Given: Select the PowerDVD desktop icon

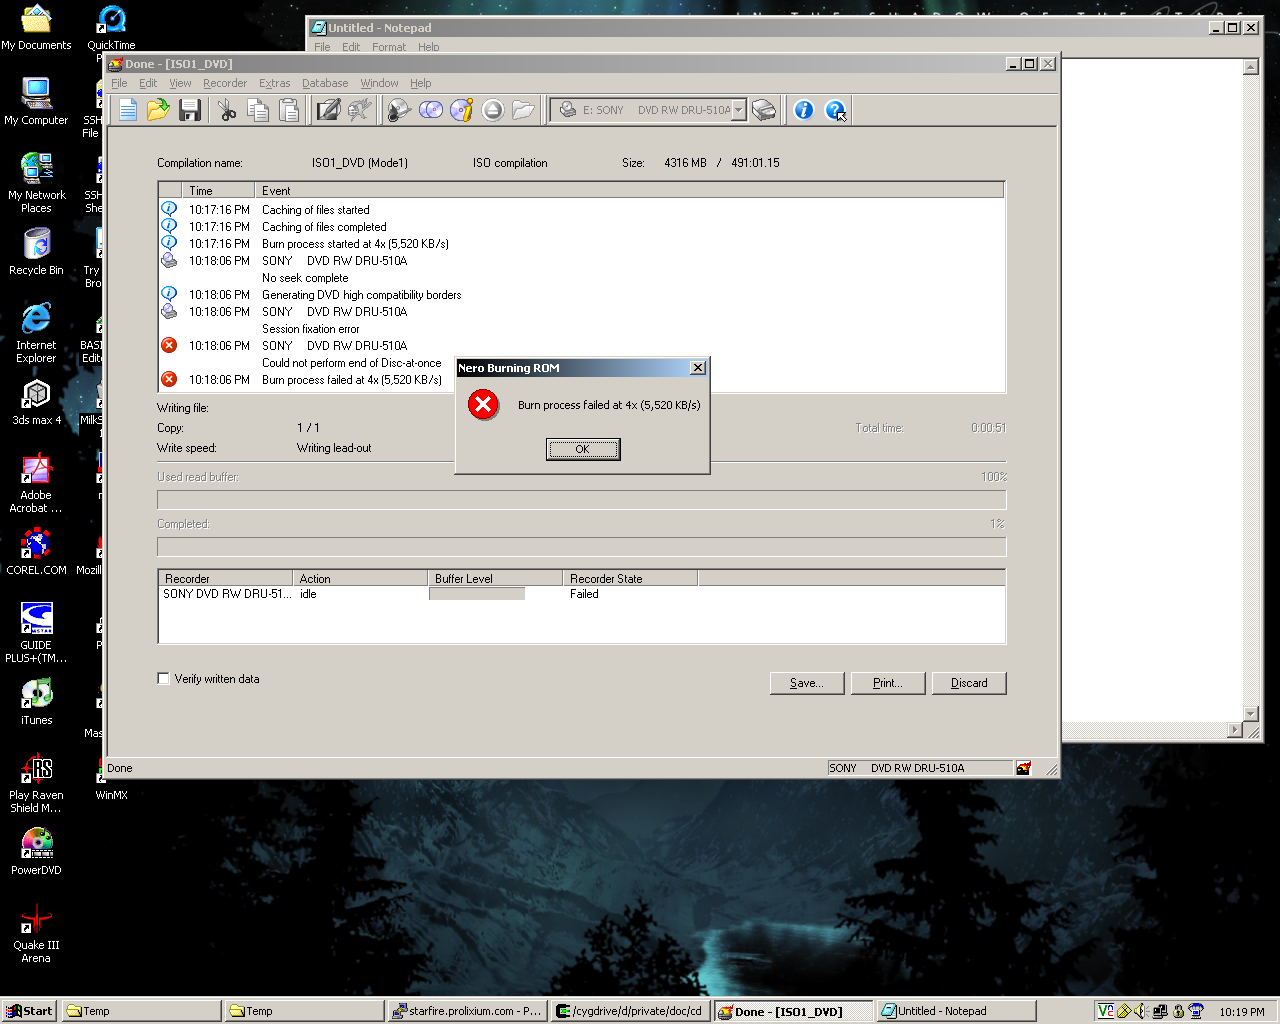Looking at the screenshot, I should [37, 851].
